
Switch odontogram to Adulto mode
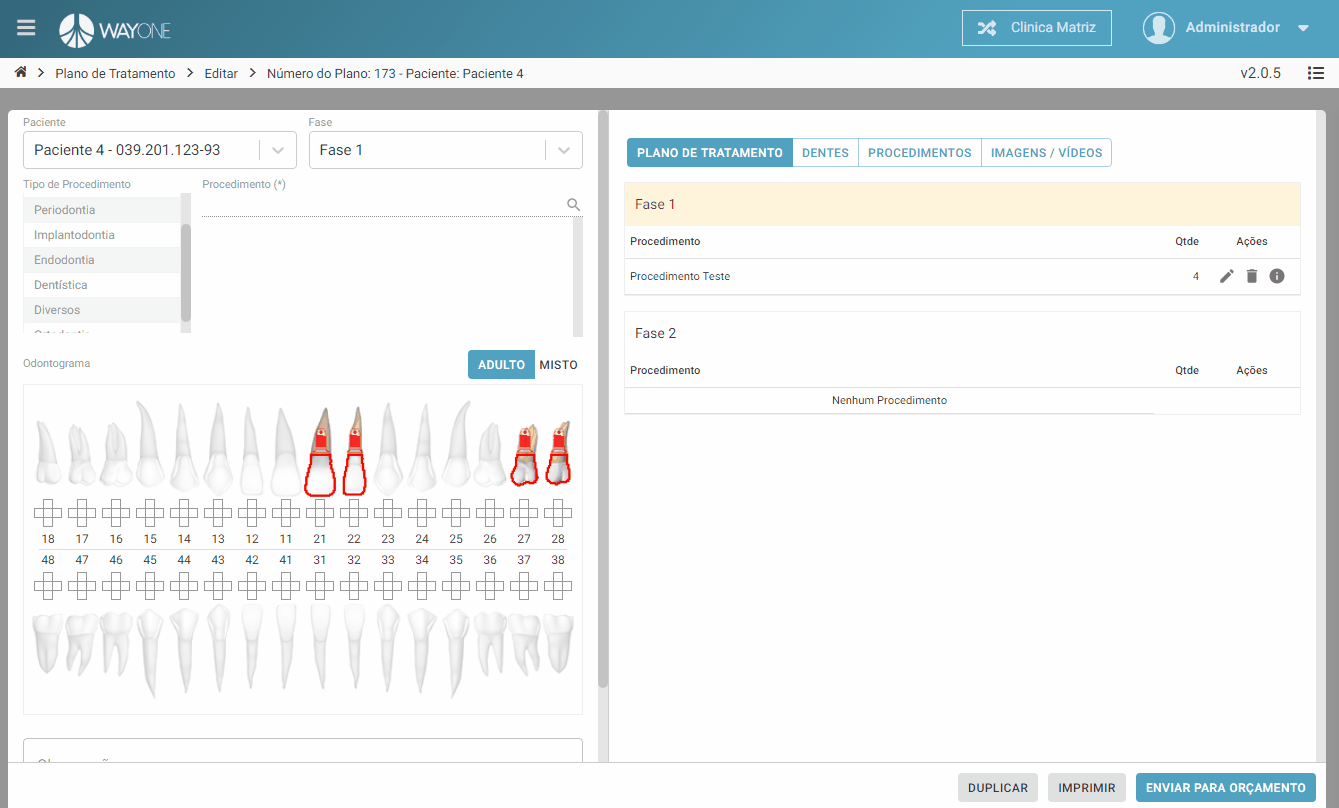(x=501, y=365)
